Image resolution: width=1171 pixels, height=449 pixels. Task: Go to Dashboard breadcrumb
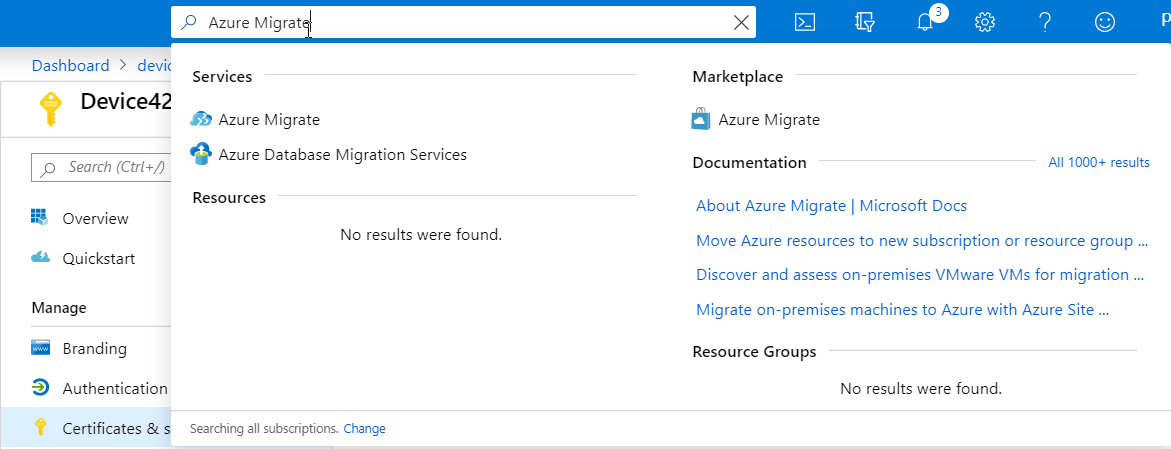[x=70, y=66]
